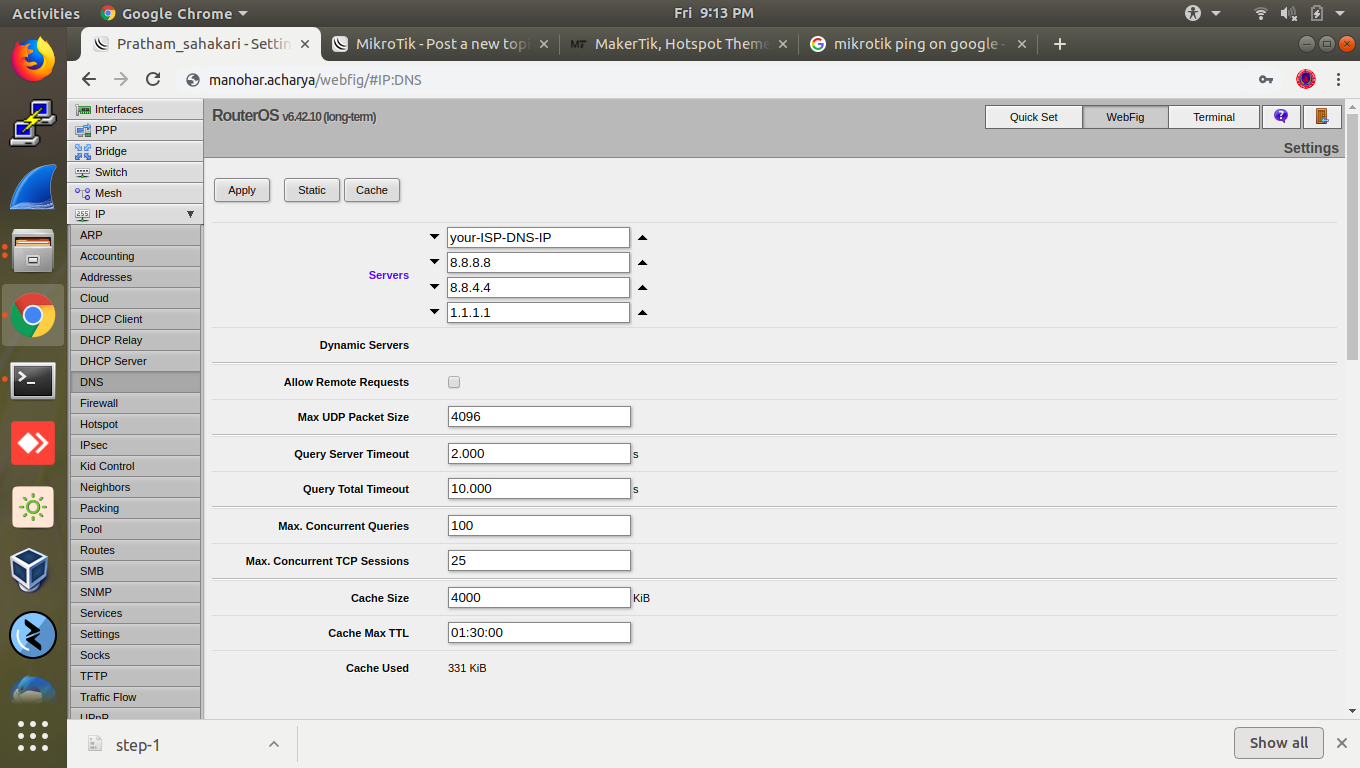Switch to the MikroTik Post a new topic tab
The image size is (1360, 768).
click(439, 44)
